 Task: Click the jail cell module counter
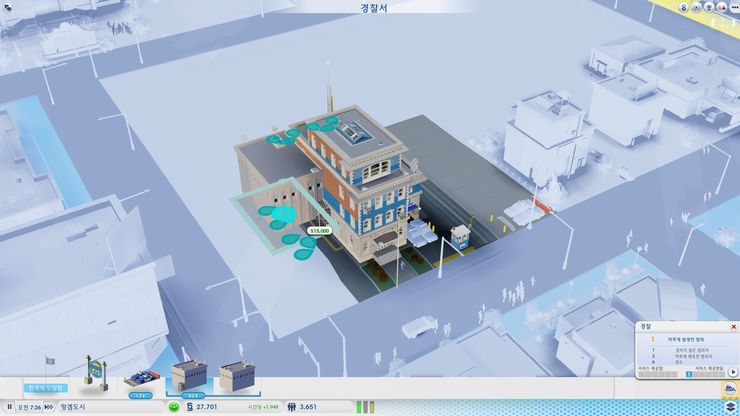(x=193, y=395)
